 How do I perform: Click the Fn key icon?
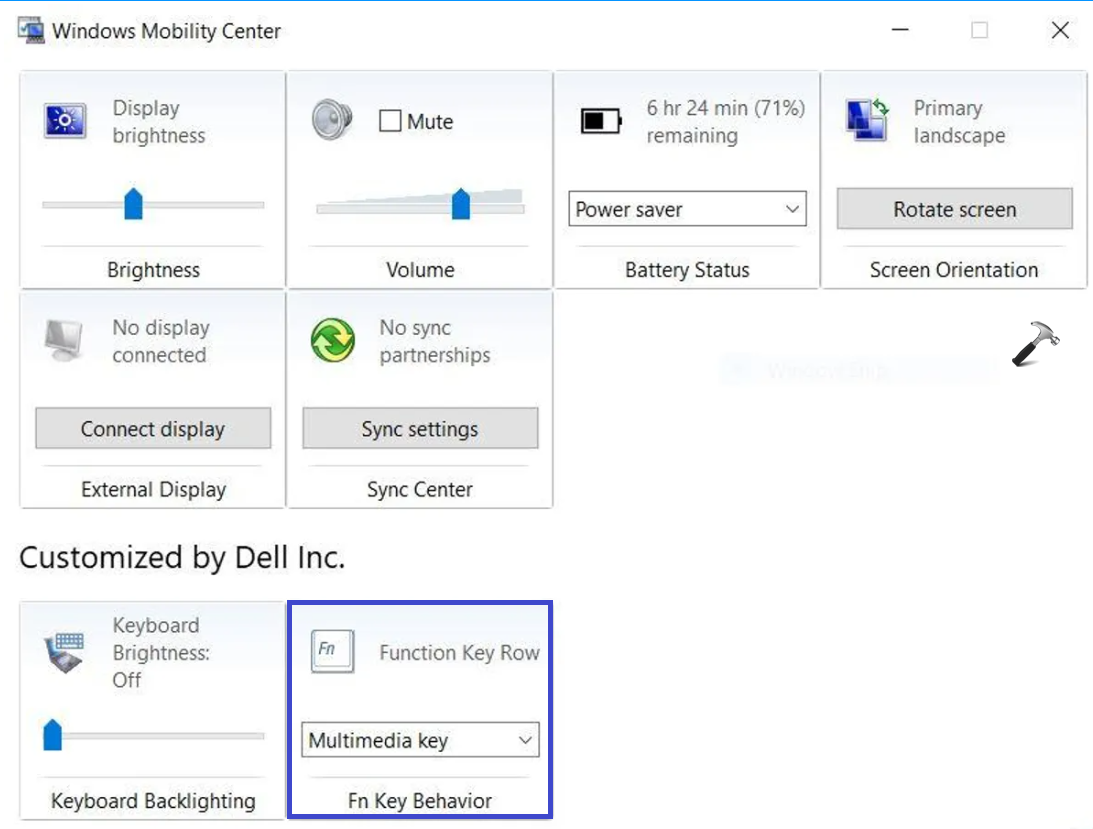point(332,652)
